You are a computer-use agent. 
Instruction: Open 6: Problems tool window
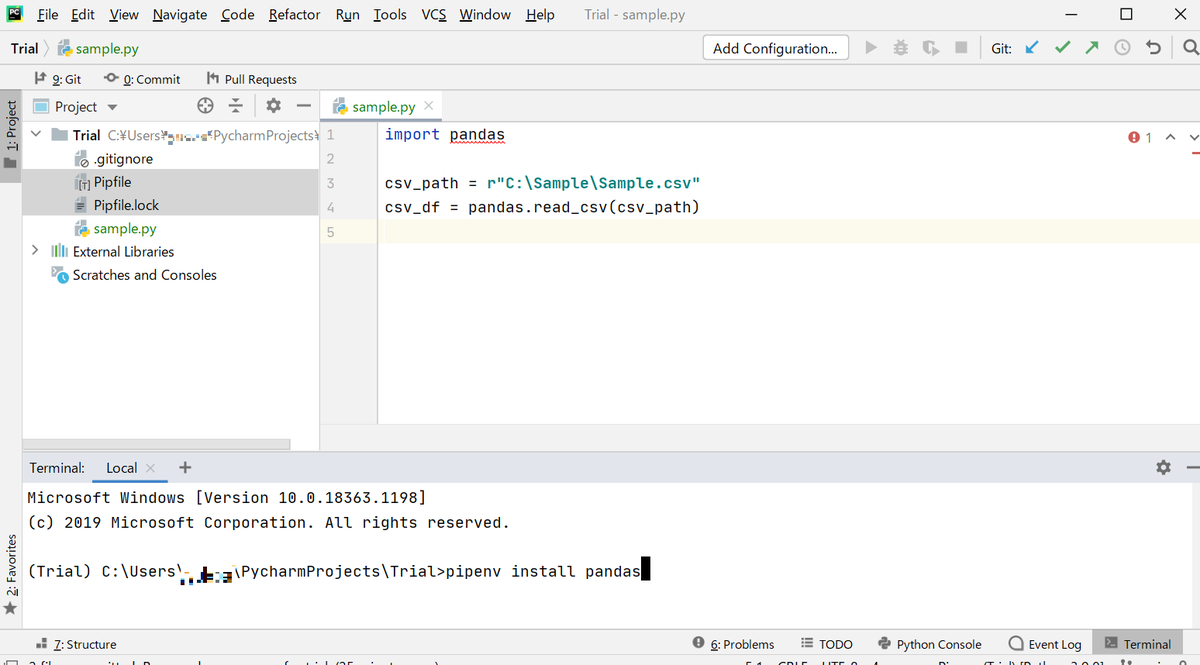pos(734,644)
